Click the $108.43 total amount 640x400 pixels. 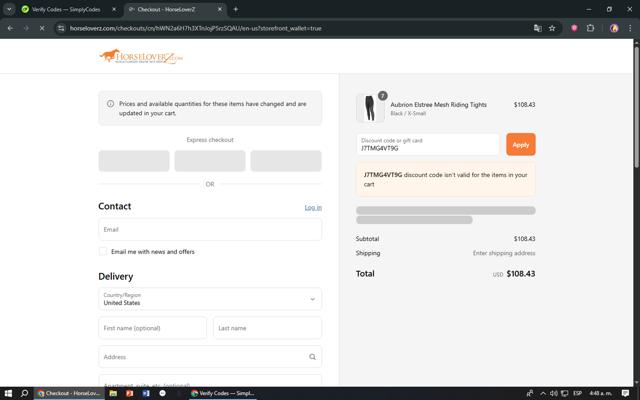pyautogui.click(x=520, y=274)
